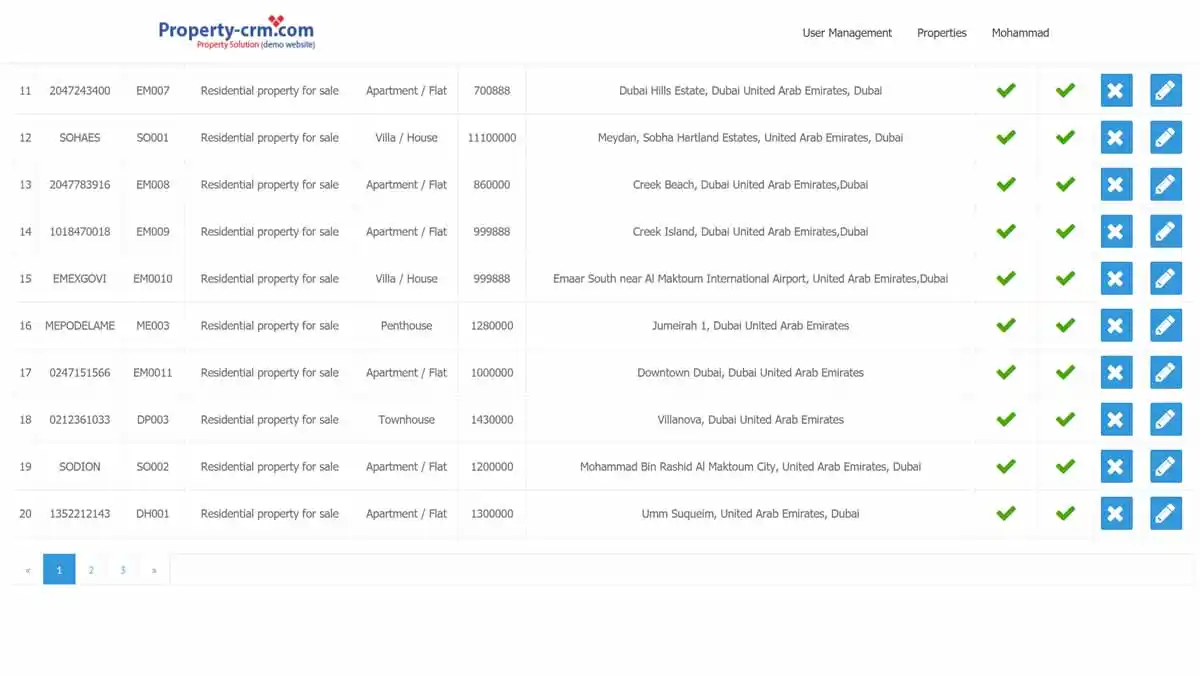Click the Property-crm.com logo
Image resolution: width=1200 pixels, height=675 pixels.
coord(237,32)
